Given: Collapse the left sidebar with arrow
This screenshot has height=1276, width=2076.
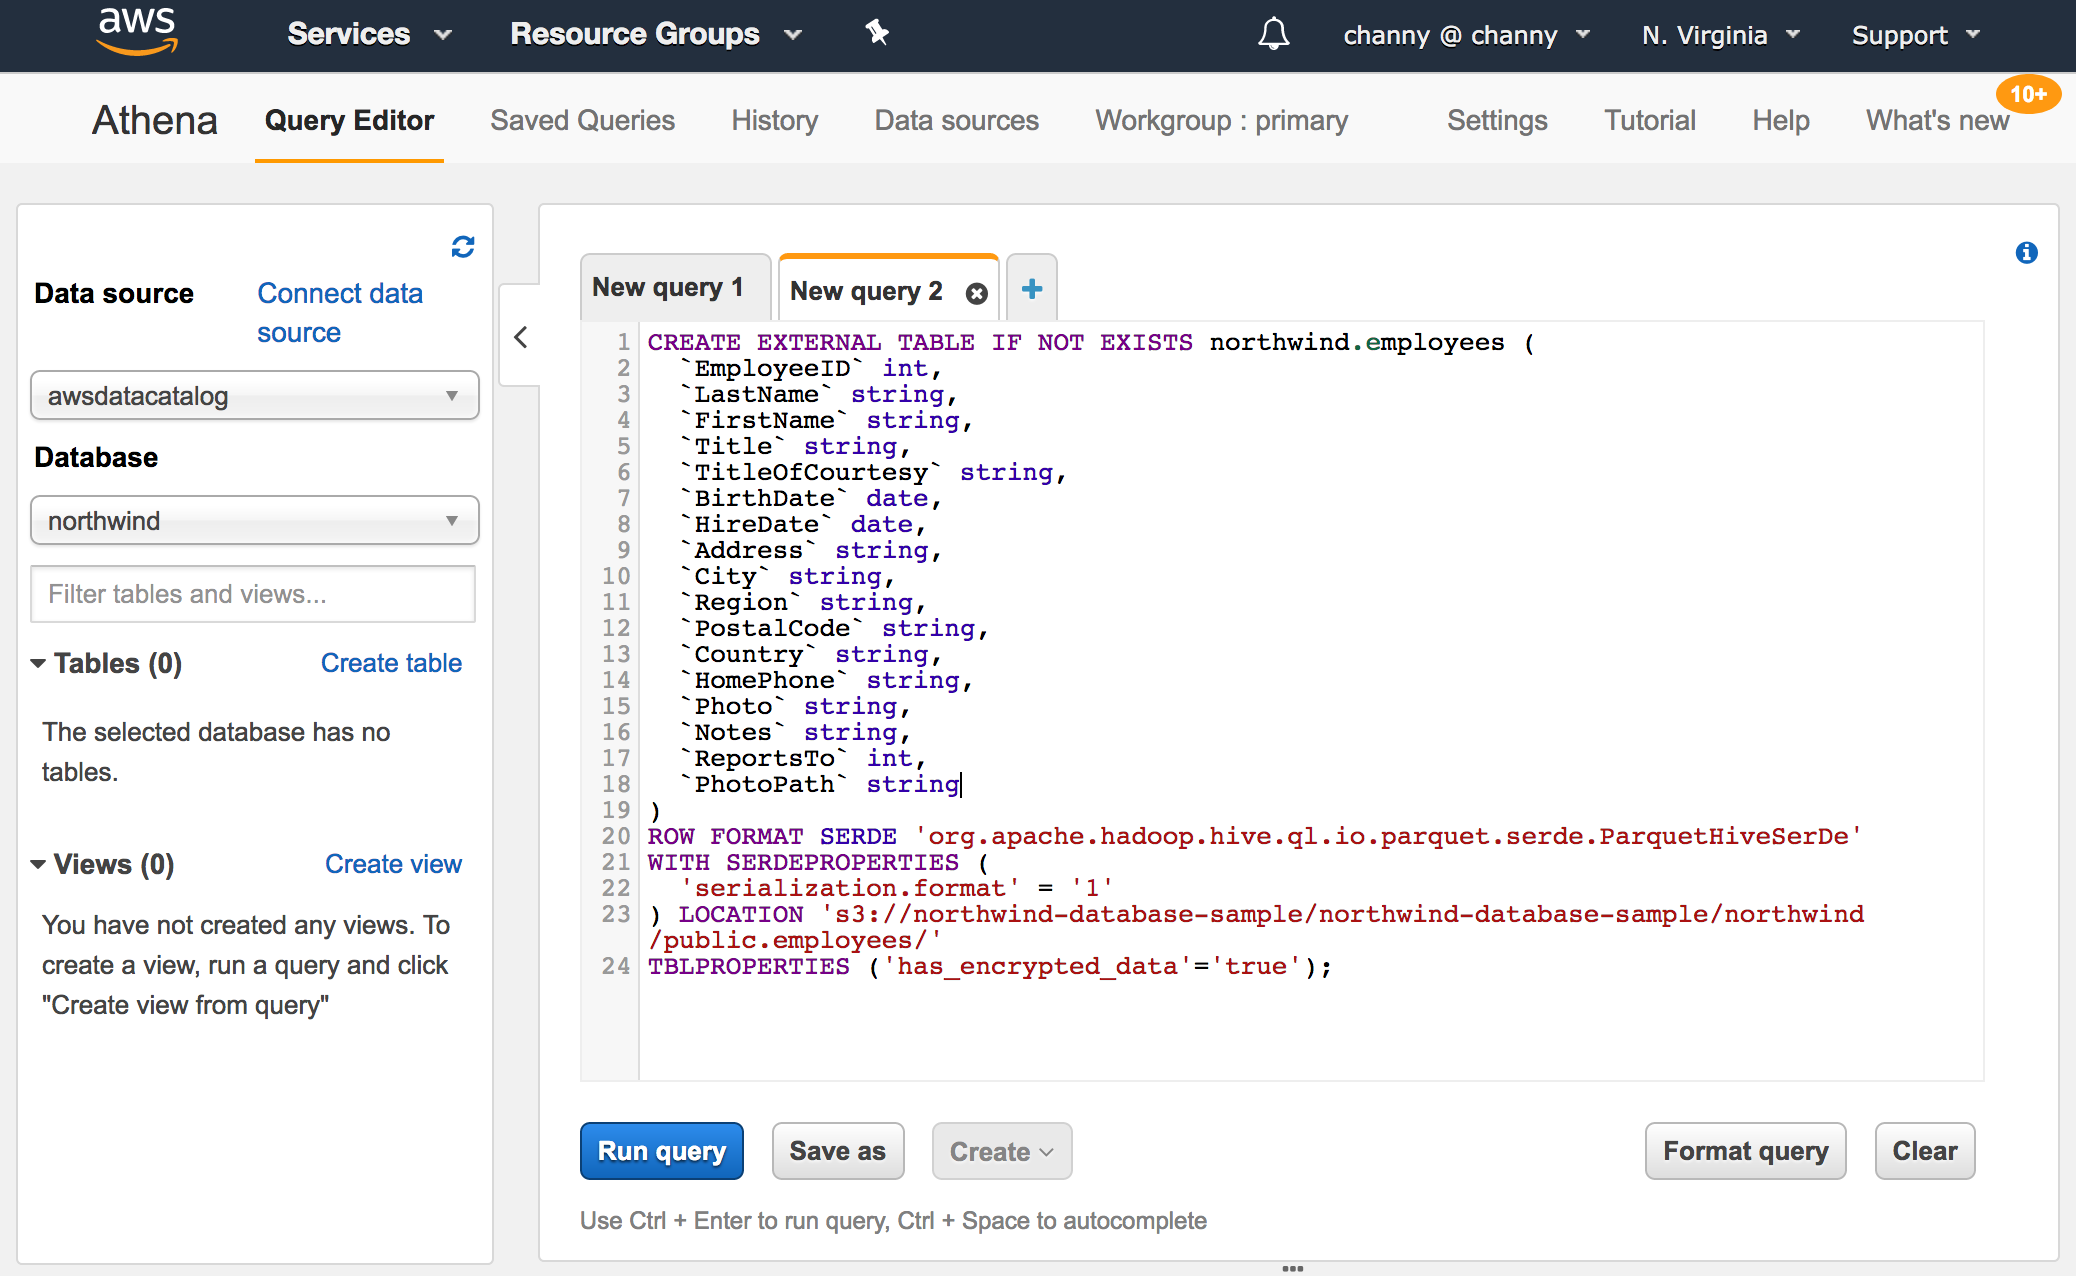Looking at the screenshot, I should [x=521, y=337].
